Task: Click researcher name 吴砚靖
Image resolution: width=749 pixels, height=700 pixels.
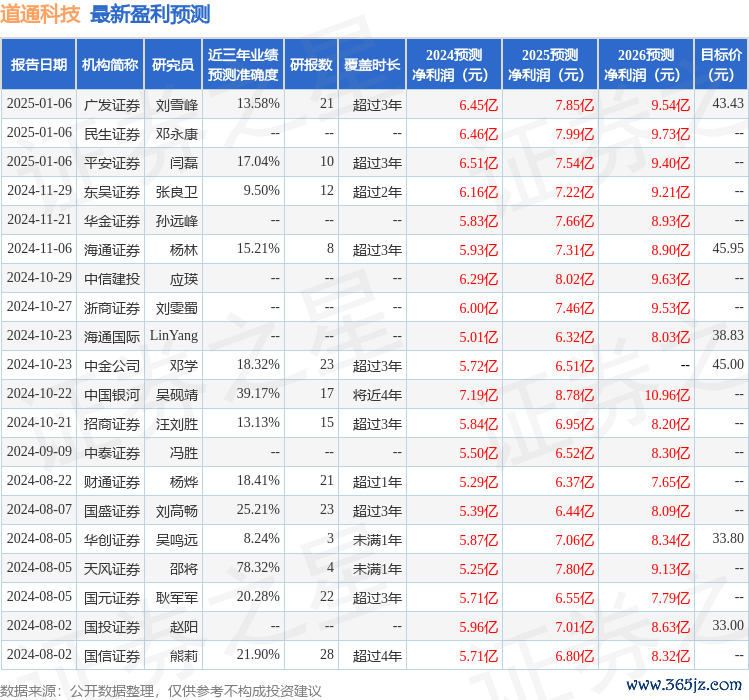Action: point(177,395)
